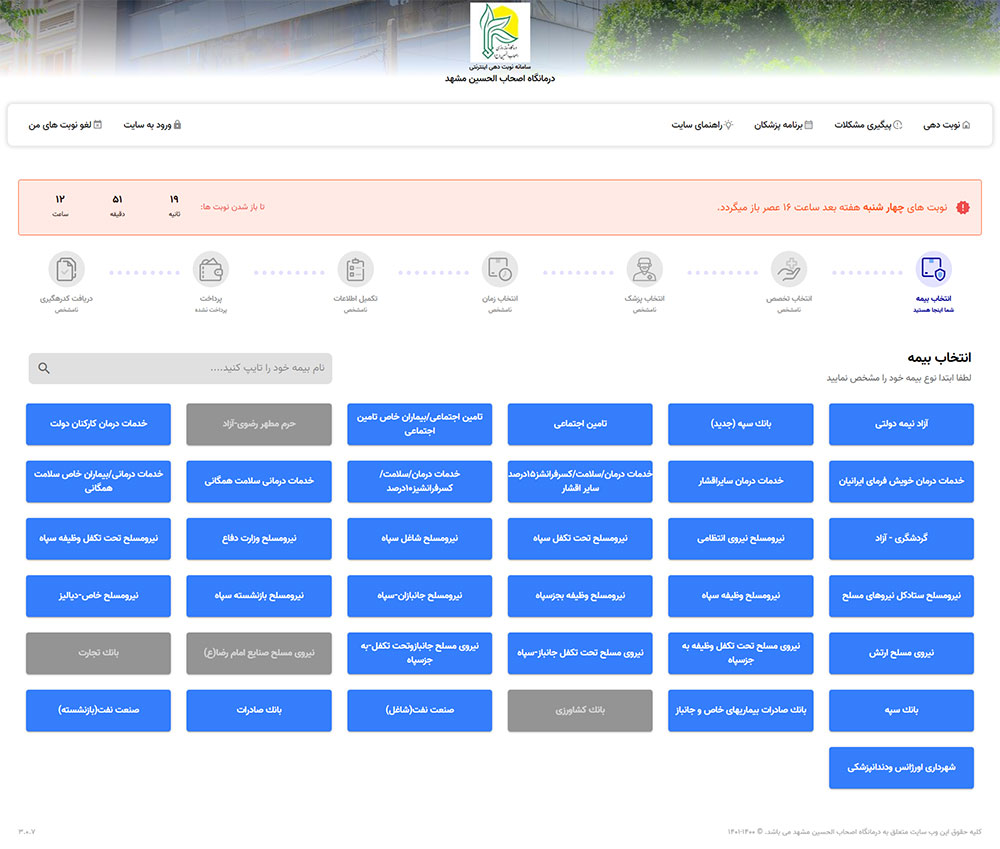Viewport: 1000px width, 849px height.
Task: Choose نیروی مسلح ارتش insurance
Action: [x=901, y=653]
